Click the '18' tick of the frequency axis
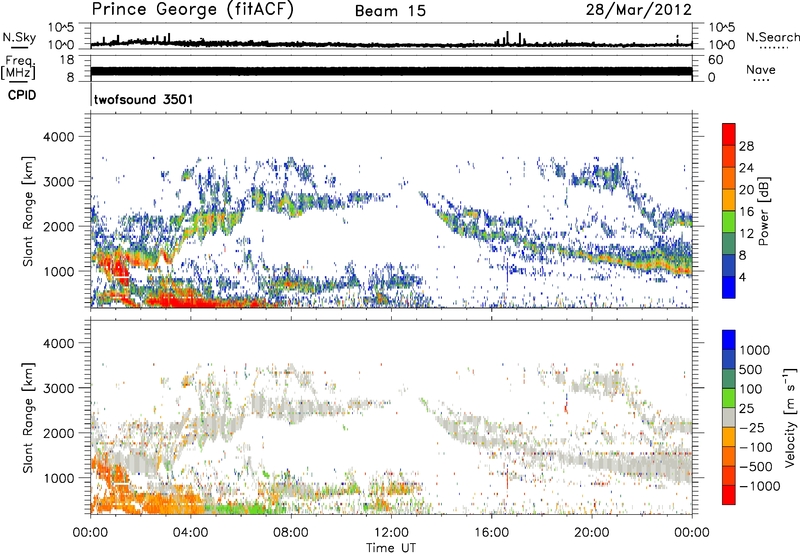The image size is (800, 554). (x=67, y=60)
